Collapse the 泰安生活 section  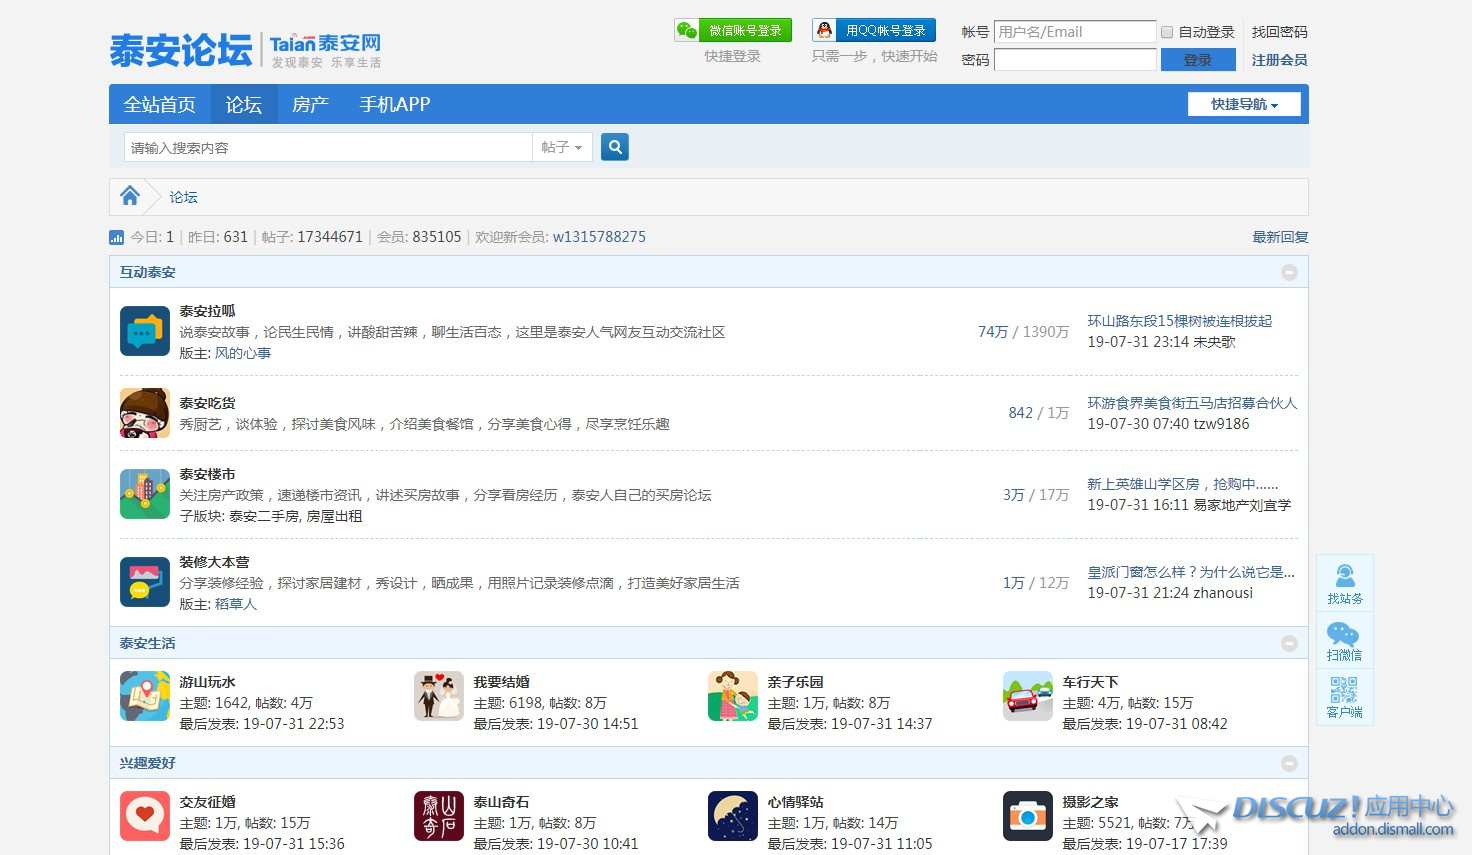pyautogui.click(x=1289, y=643)
